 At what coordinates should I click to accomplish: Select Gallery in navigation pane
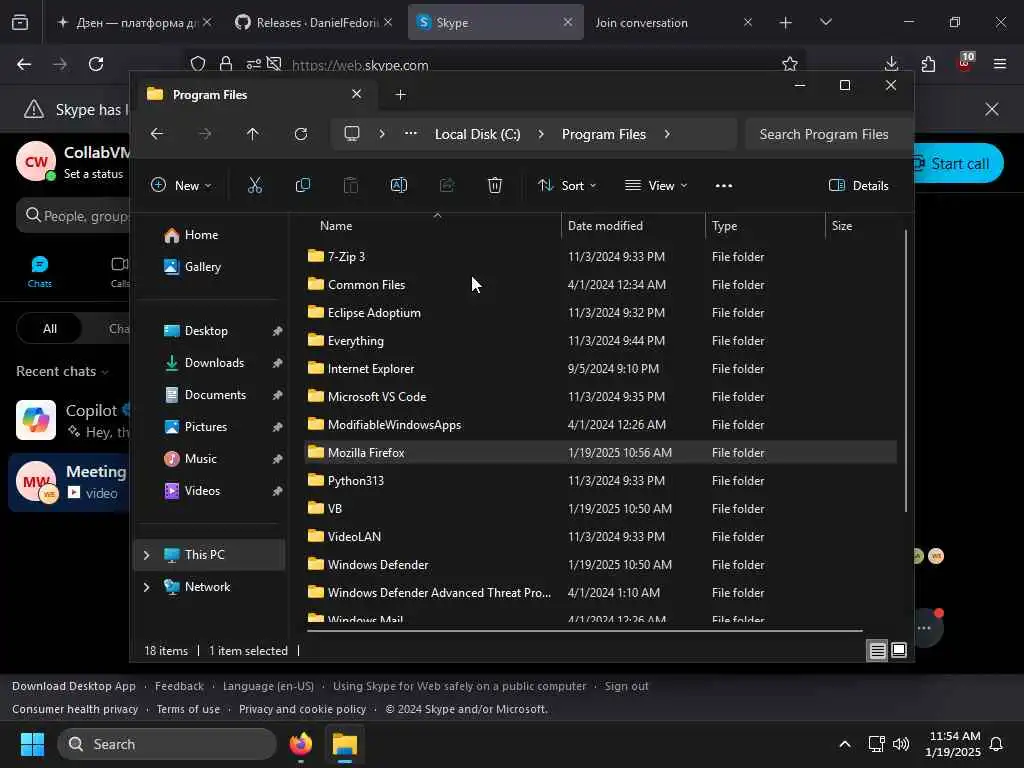coord(202,266)
